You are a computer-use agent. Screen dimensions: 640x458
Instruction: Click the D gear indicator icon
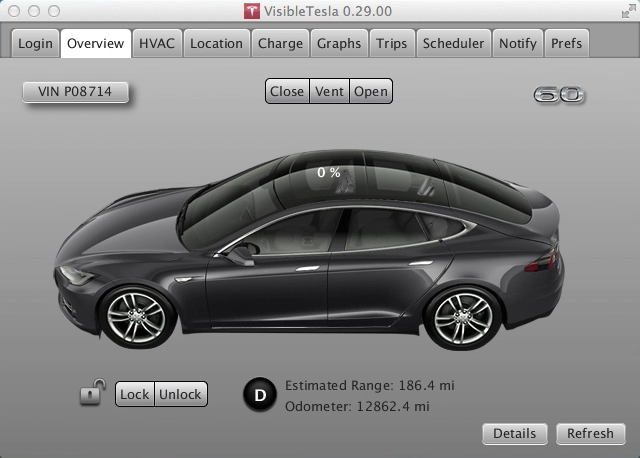coord(260,395)
